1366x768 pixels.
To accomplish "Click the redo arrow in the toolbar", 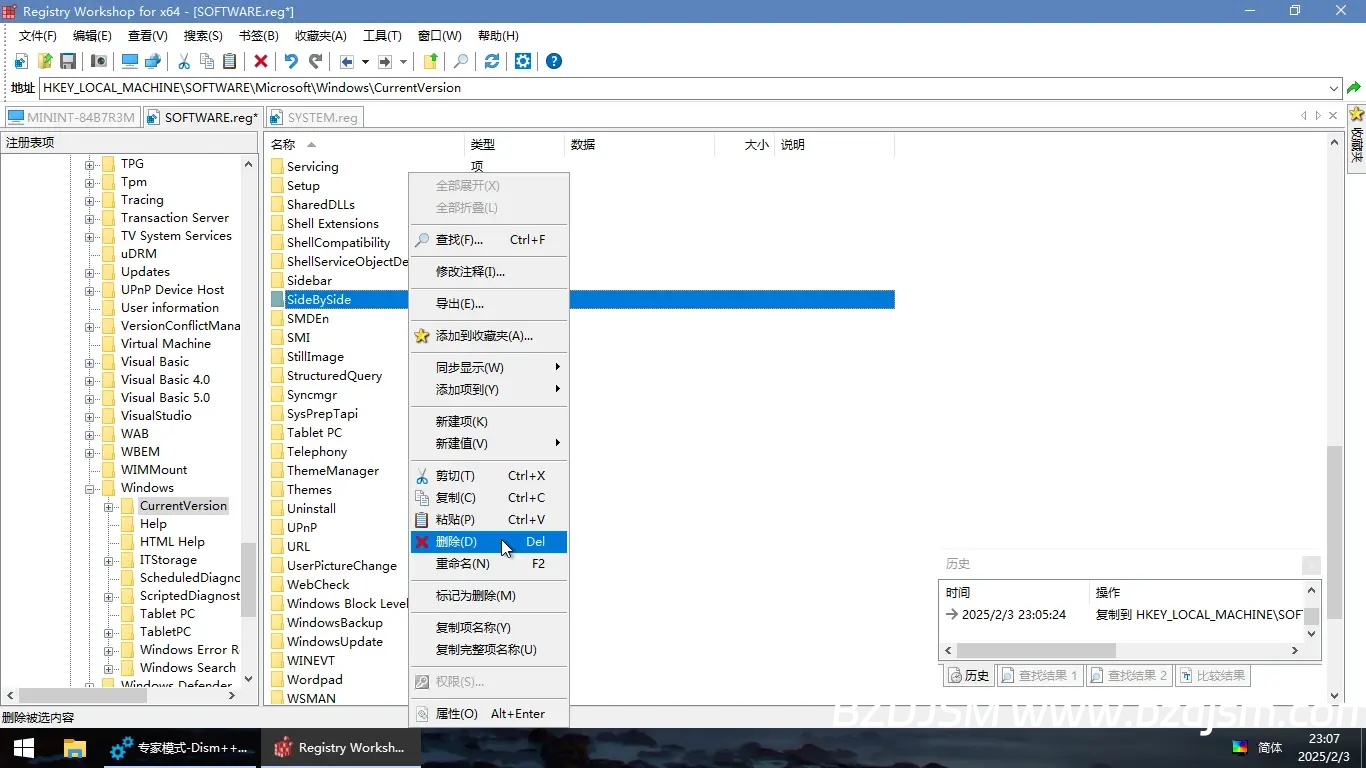I will tap(315, 61).
